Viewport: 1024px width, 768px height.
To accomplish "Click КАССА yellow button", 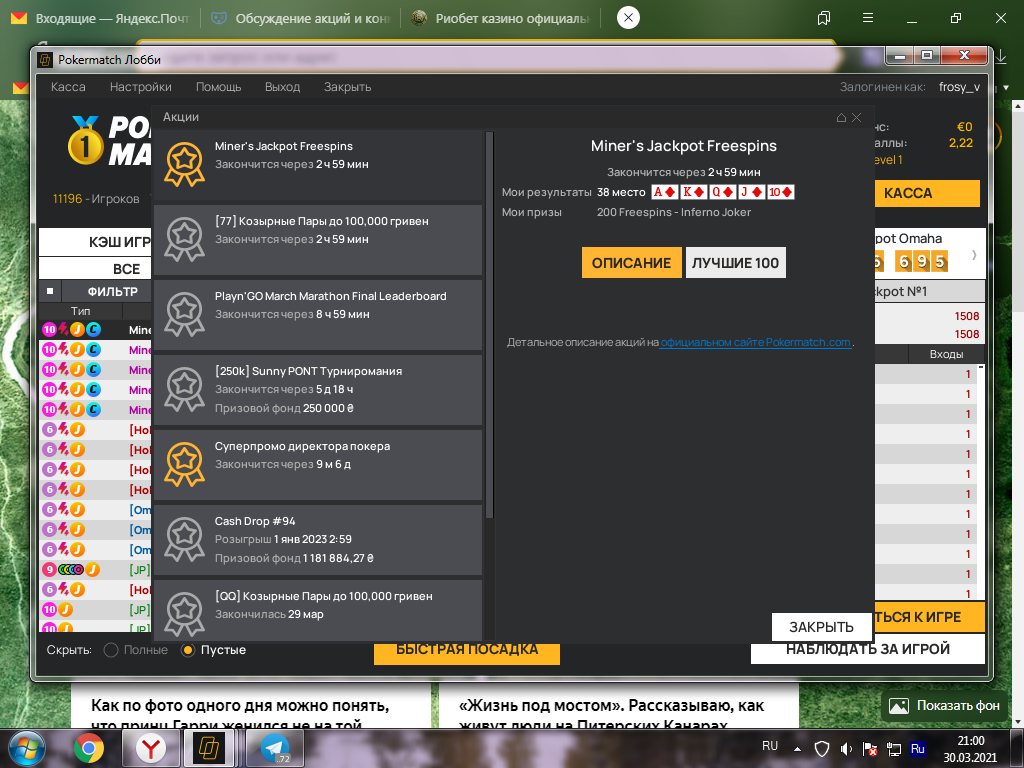I will 927,193.
